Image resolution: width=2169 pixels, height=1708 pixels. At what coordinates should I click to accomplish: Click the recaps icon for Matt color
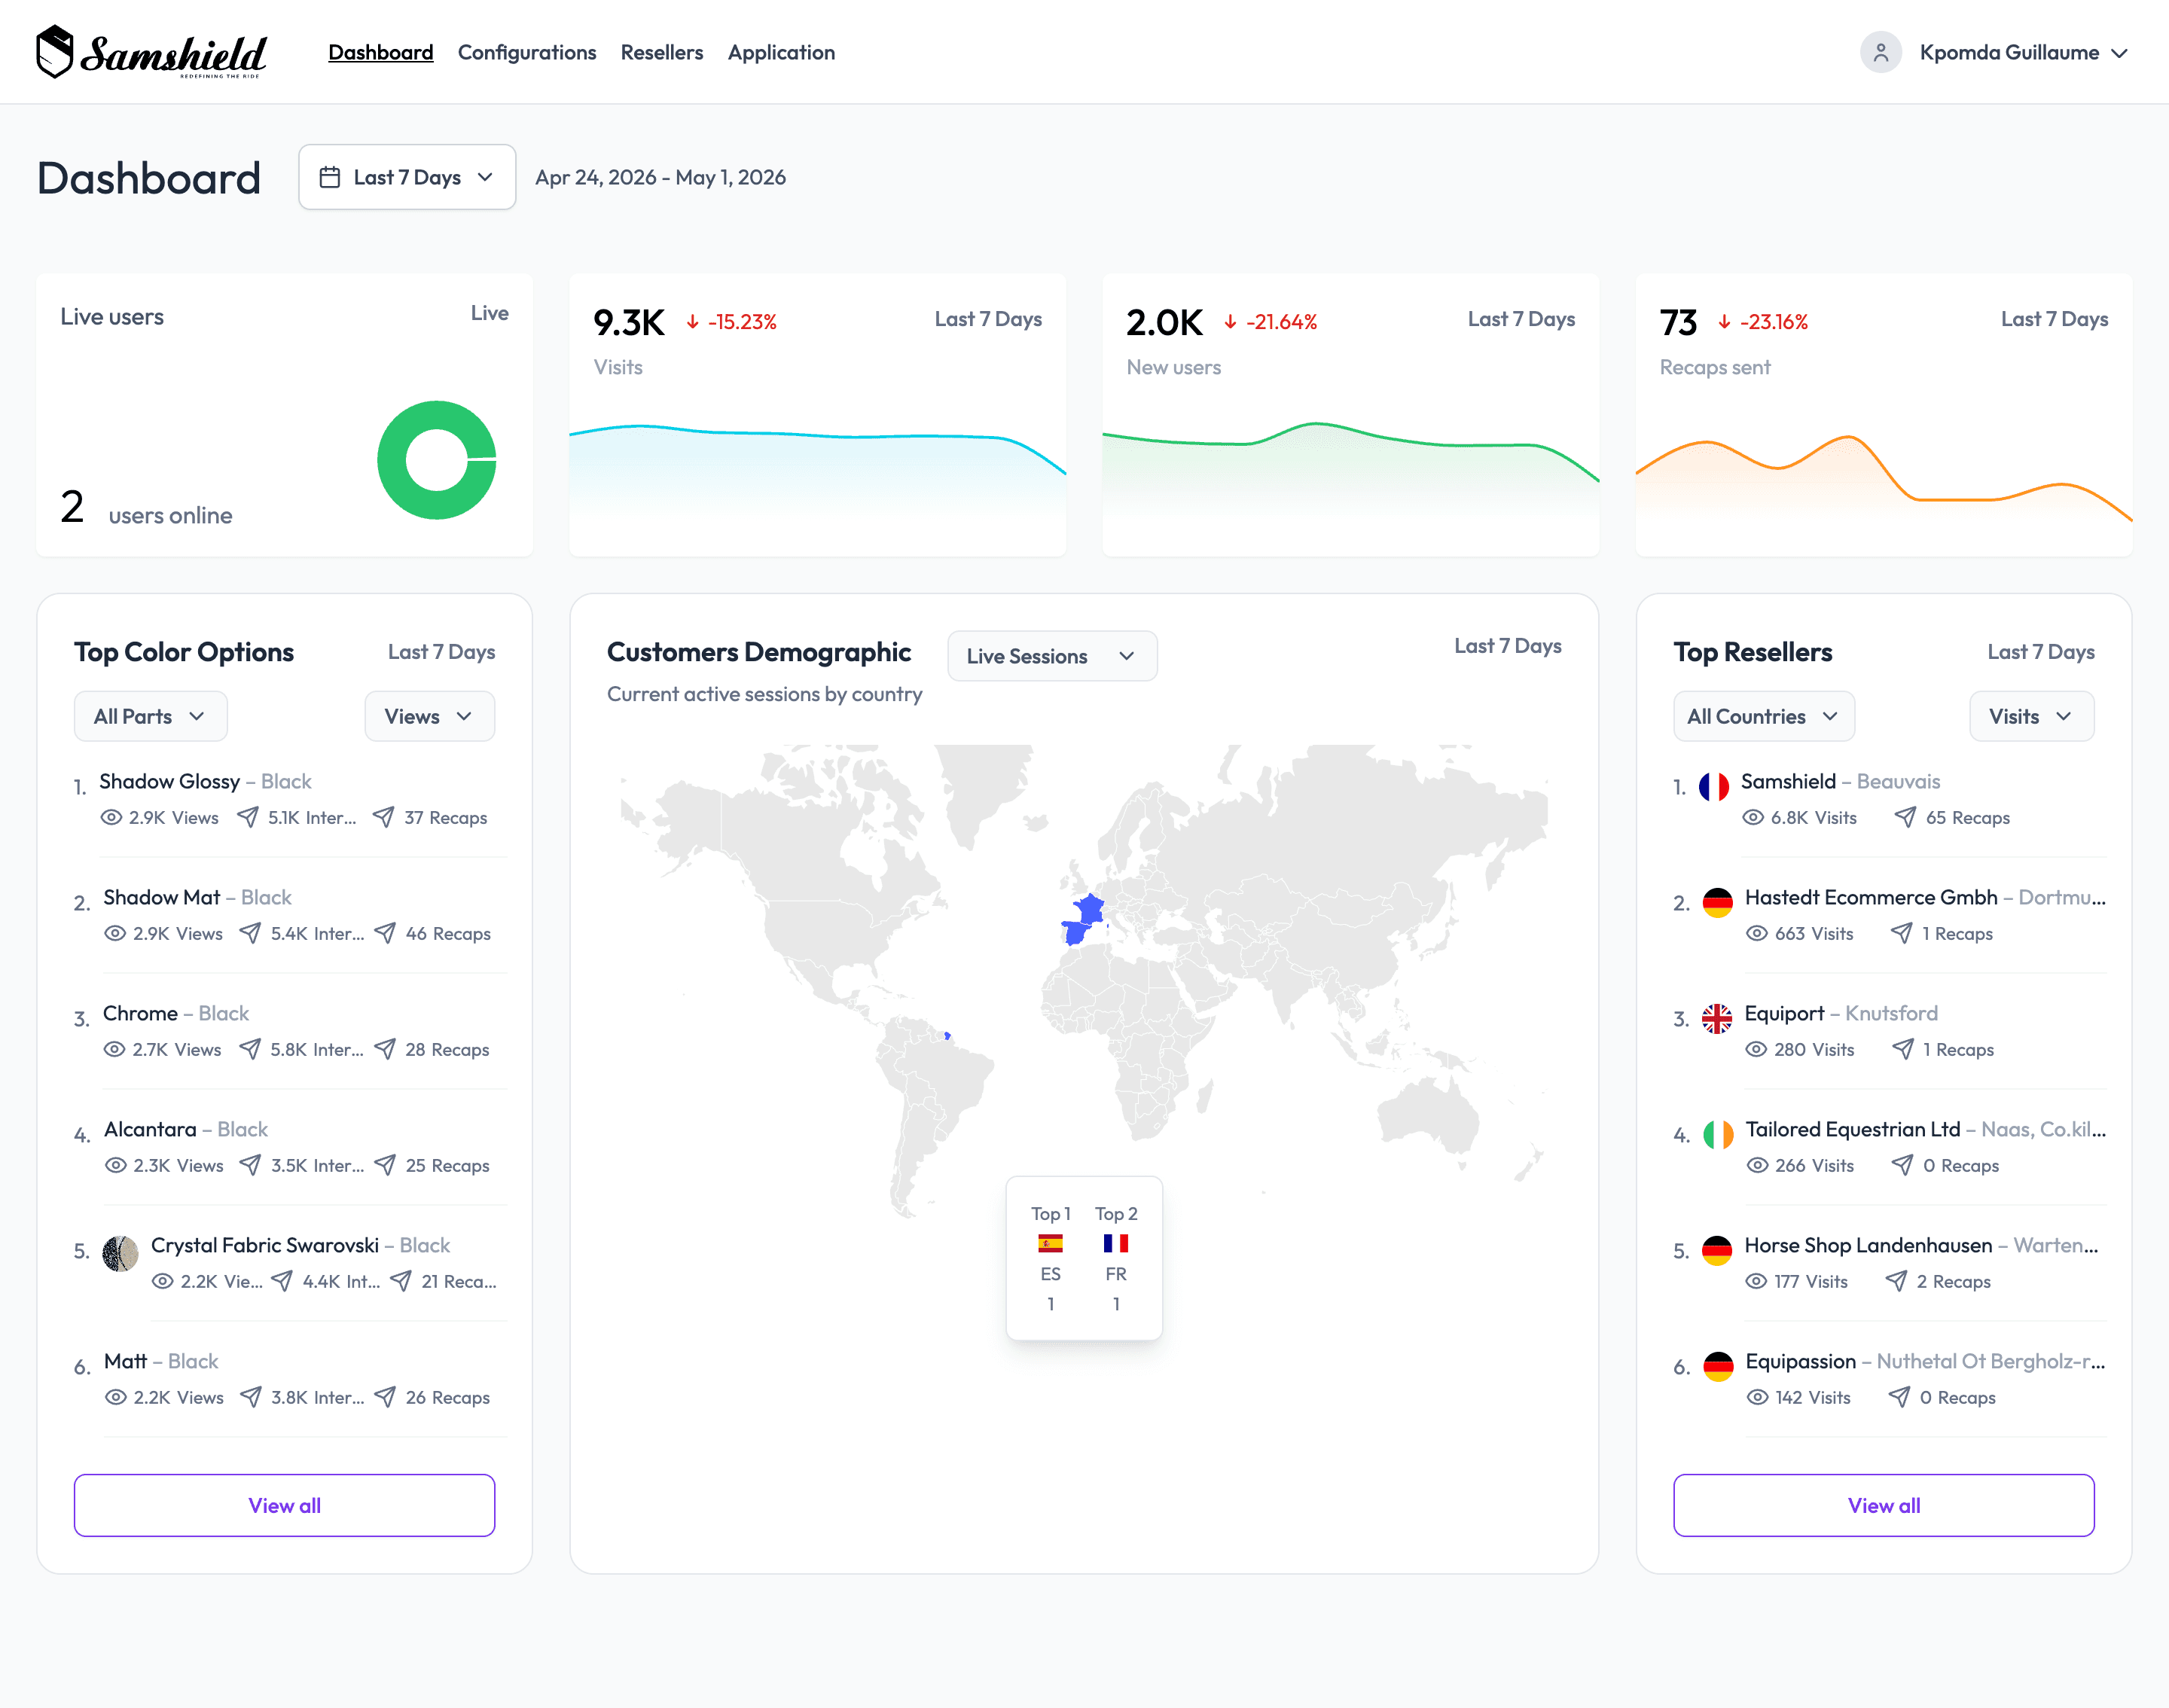tap(385, 1398)
